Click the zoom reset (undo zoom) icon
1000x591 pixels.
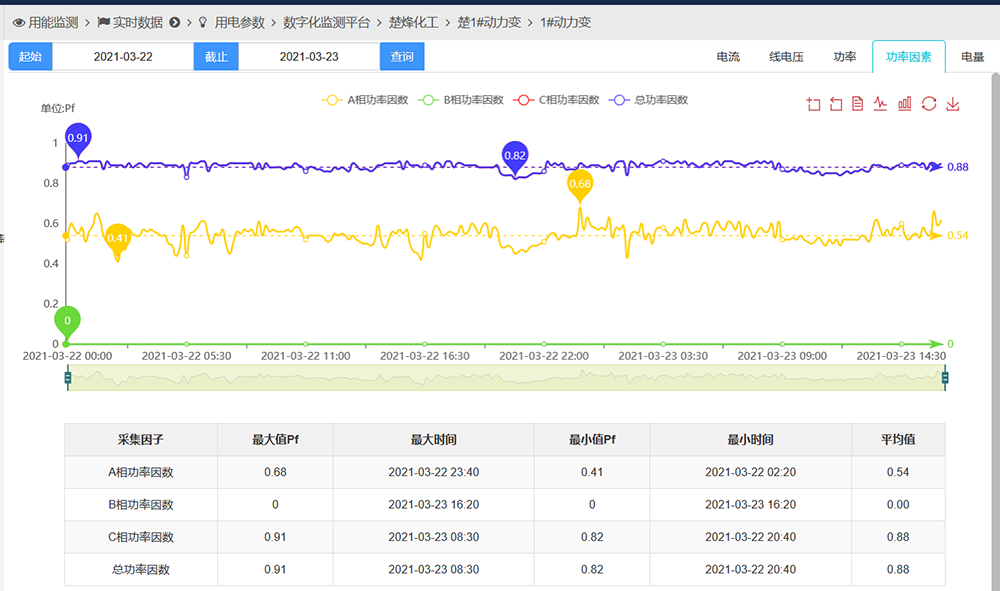[836, 104]
